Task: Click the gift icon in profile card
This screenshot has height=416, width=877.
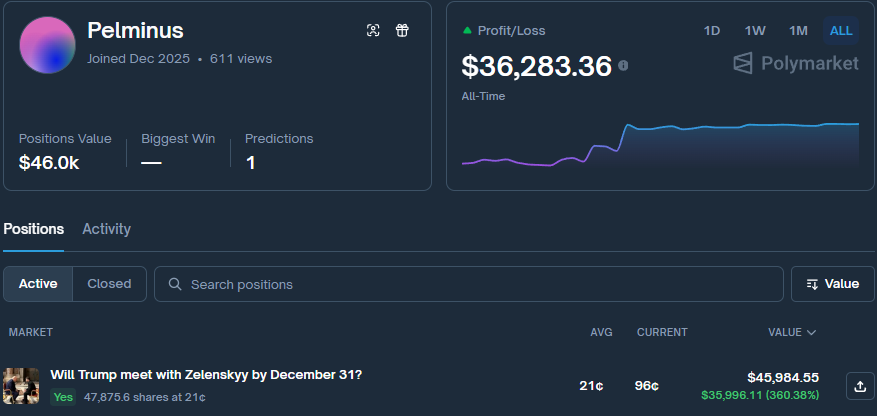Action: [x=402, y=30]
